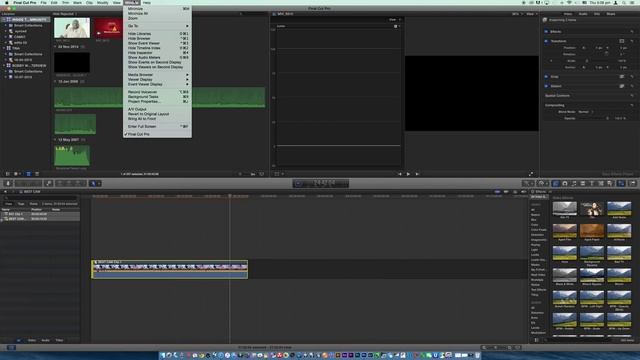Reset the Effects section arrow in inspector
This screenshot has height=360, width=640.
coord(632,31)
